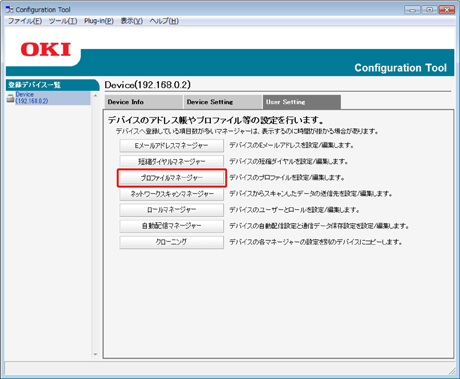Open the 表示(V) menu
The height and width of the screenshot is (379, 460).
(x=132, y=21)
